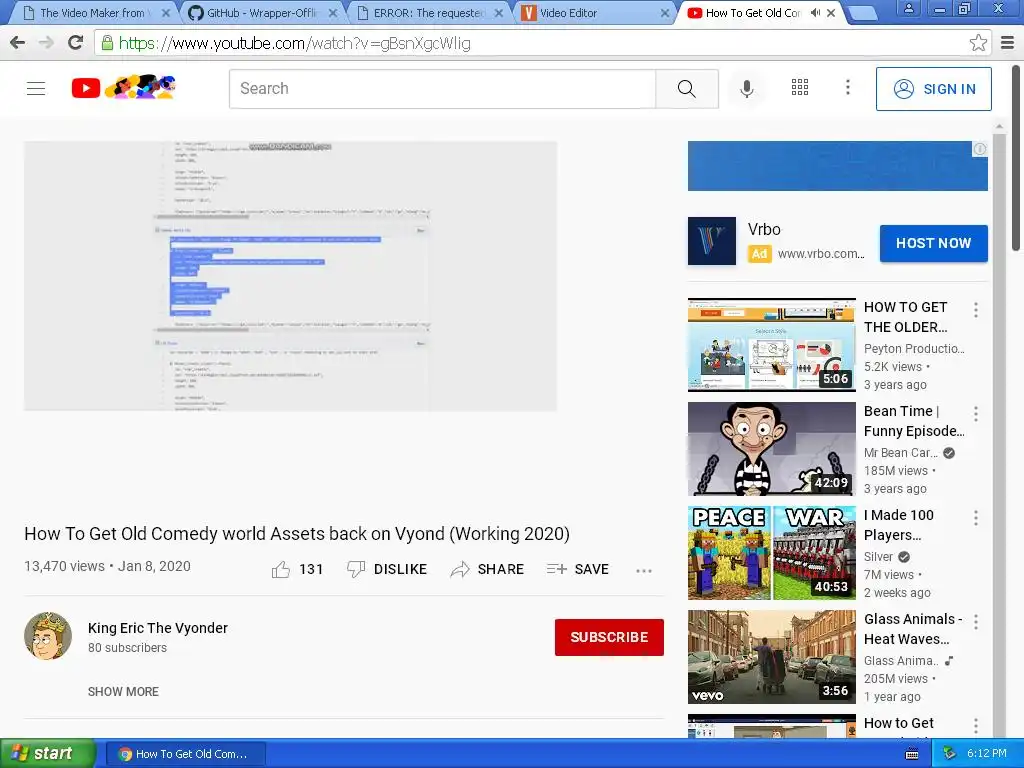Open PEACE WAR Minecraft thumbnail

771,552
